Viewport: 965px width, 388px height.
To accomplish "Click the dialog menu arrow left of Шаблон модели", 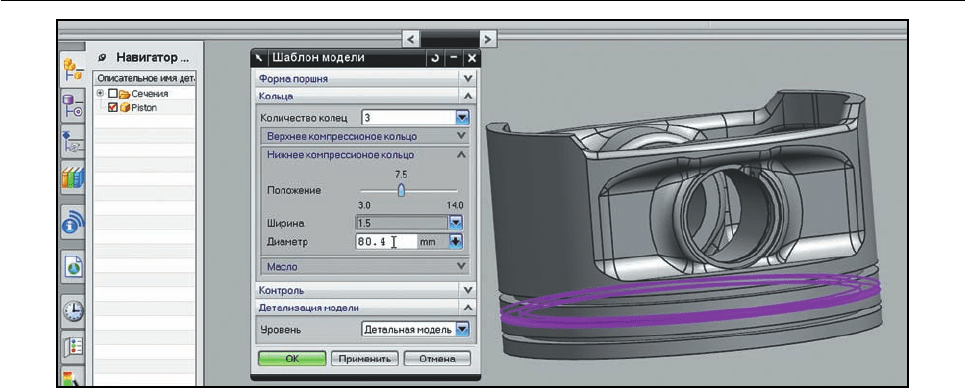I will point(260,58).
